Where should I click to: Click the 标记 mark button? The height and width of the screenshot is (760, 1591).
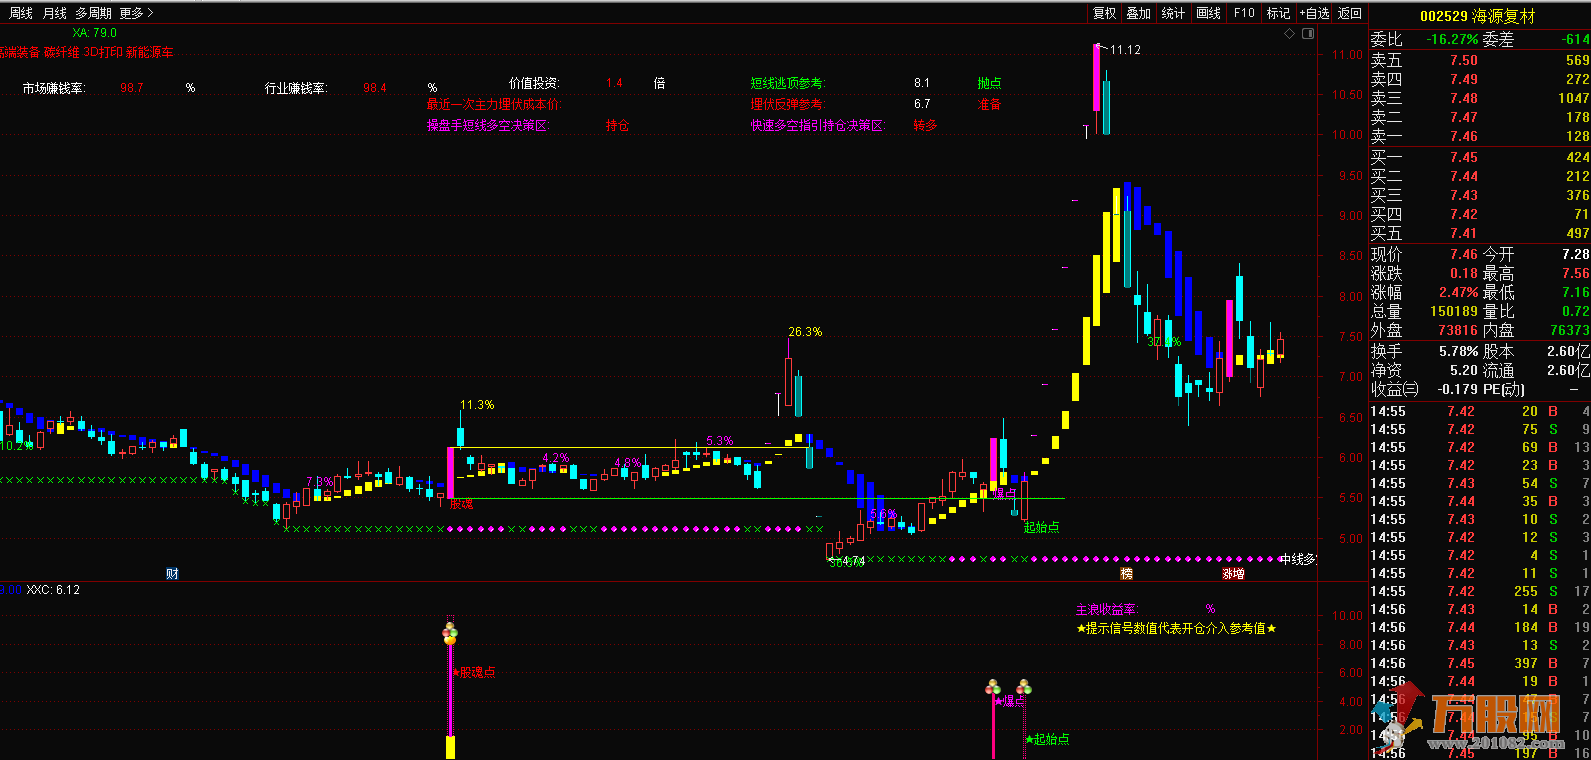point(1278,13)
